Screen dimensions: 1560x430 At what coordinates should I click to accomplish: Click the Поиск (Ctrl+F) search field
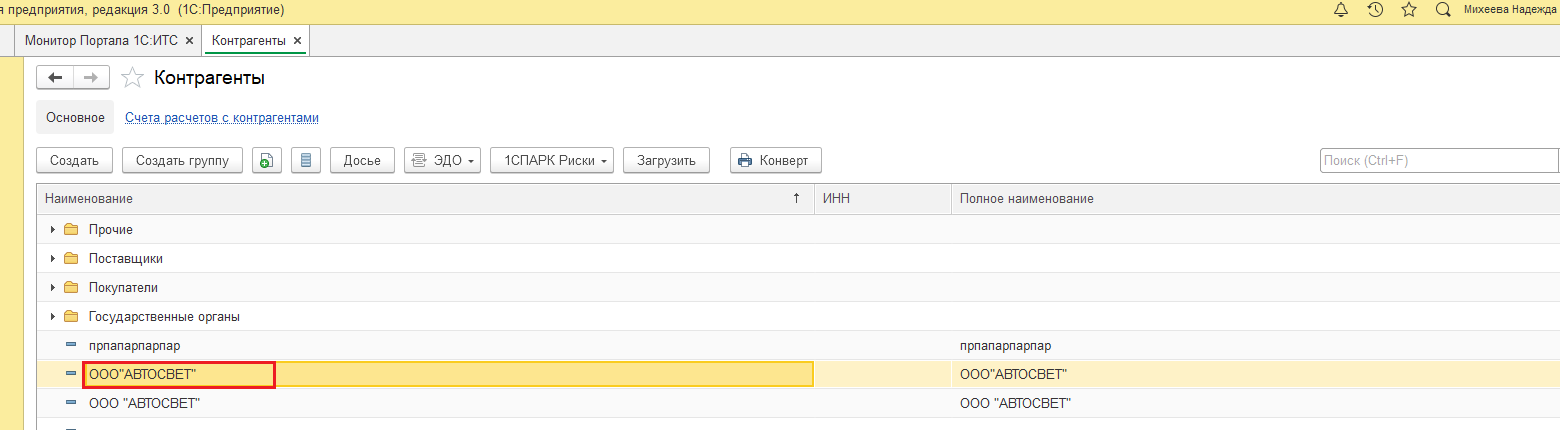(1439, 160)
